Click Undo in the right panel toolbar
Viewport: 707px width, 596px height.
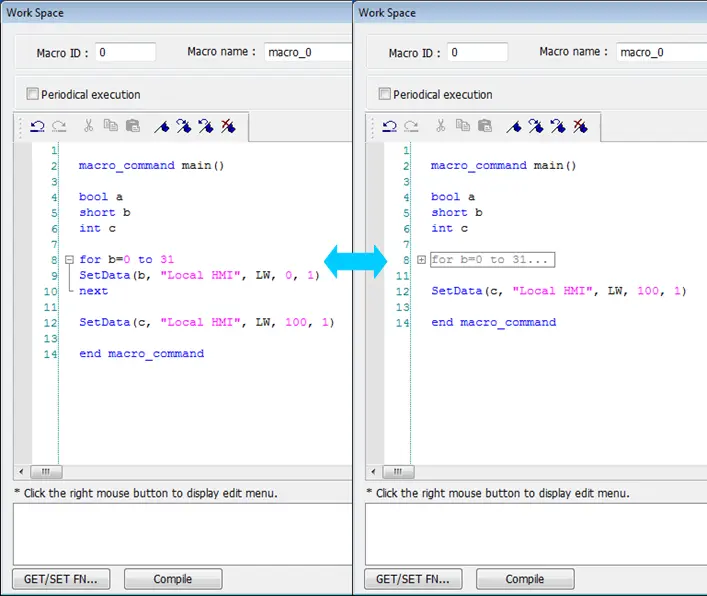point(390,126)
